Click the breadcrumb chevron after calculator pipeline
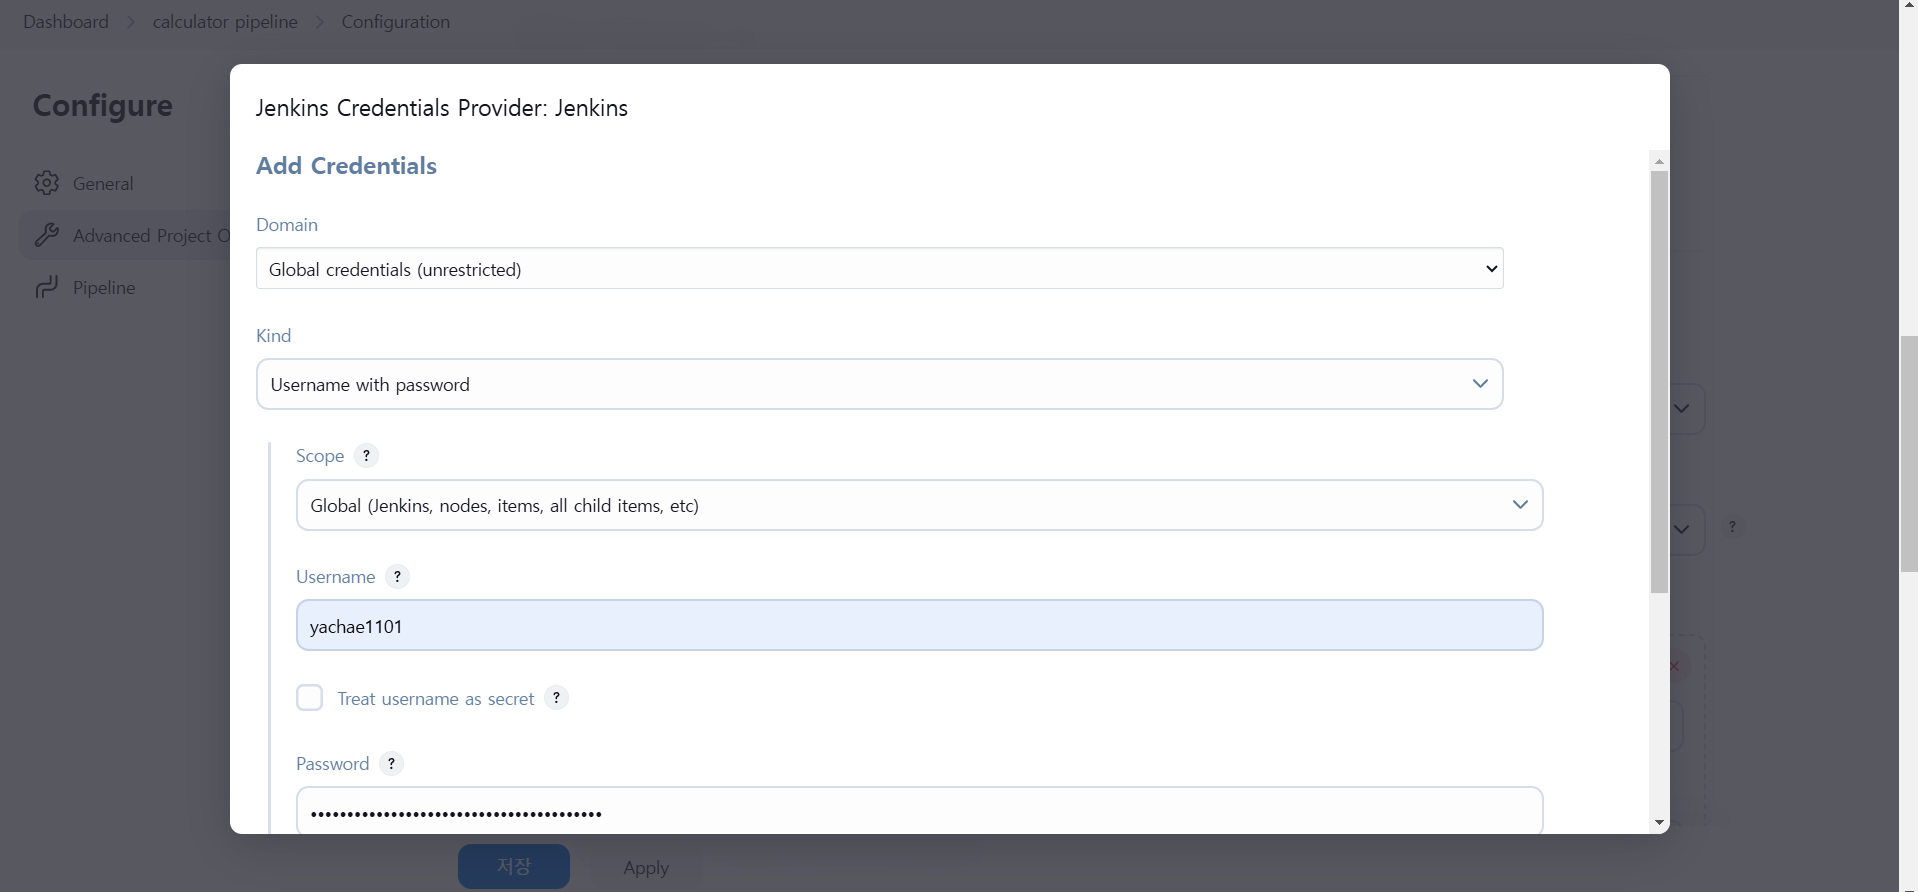Screen dimensions: 1918x892 [x=320, y=22]
